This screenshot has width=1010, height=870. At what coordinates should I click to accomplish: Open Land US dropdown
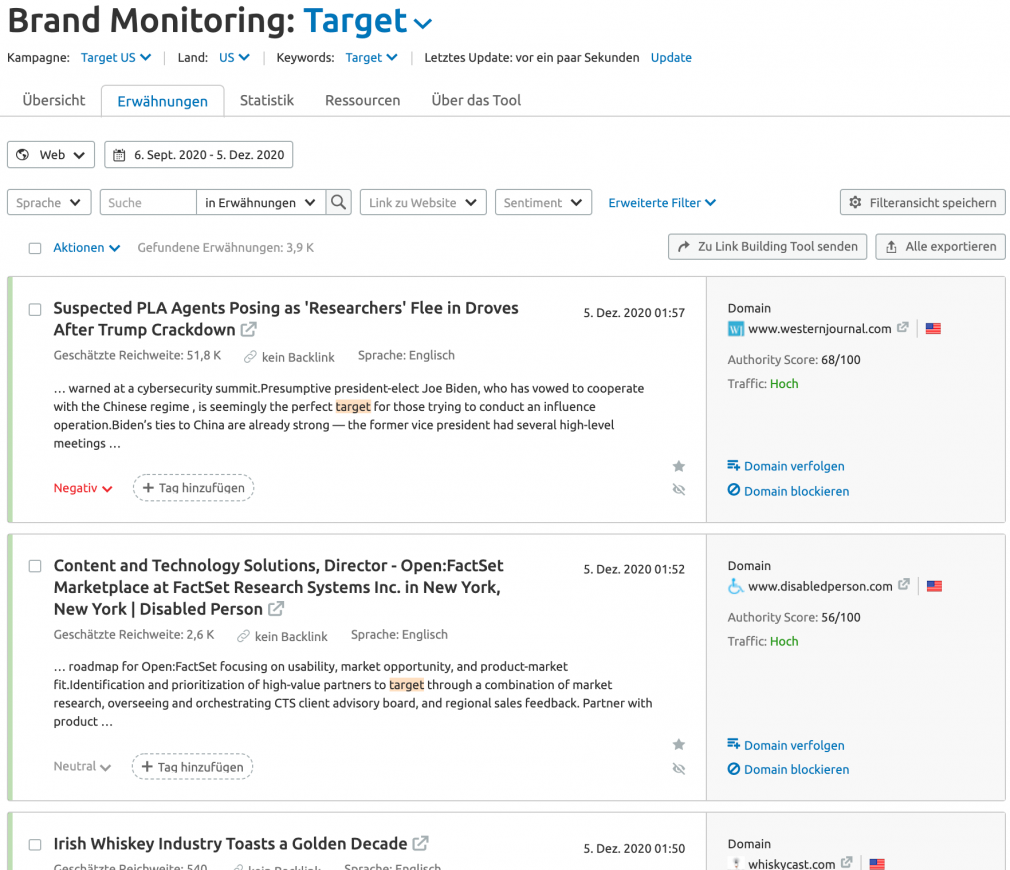234,57
